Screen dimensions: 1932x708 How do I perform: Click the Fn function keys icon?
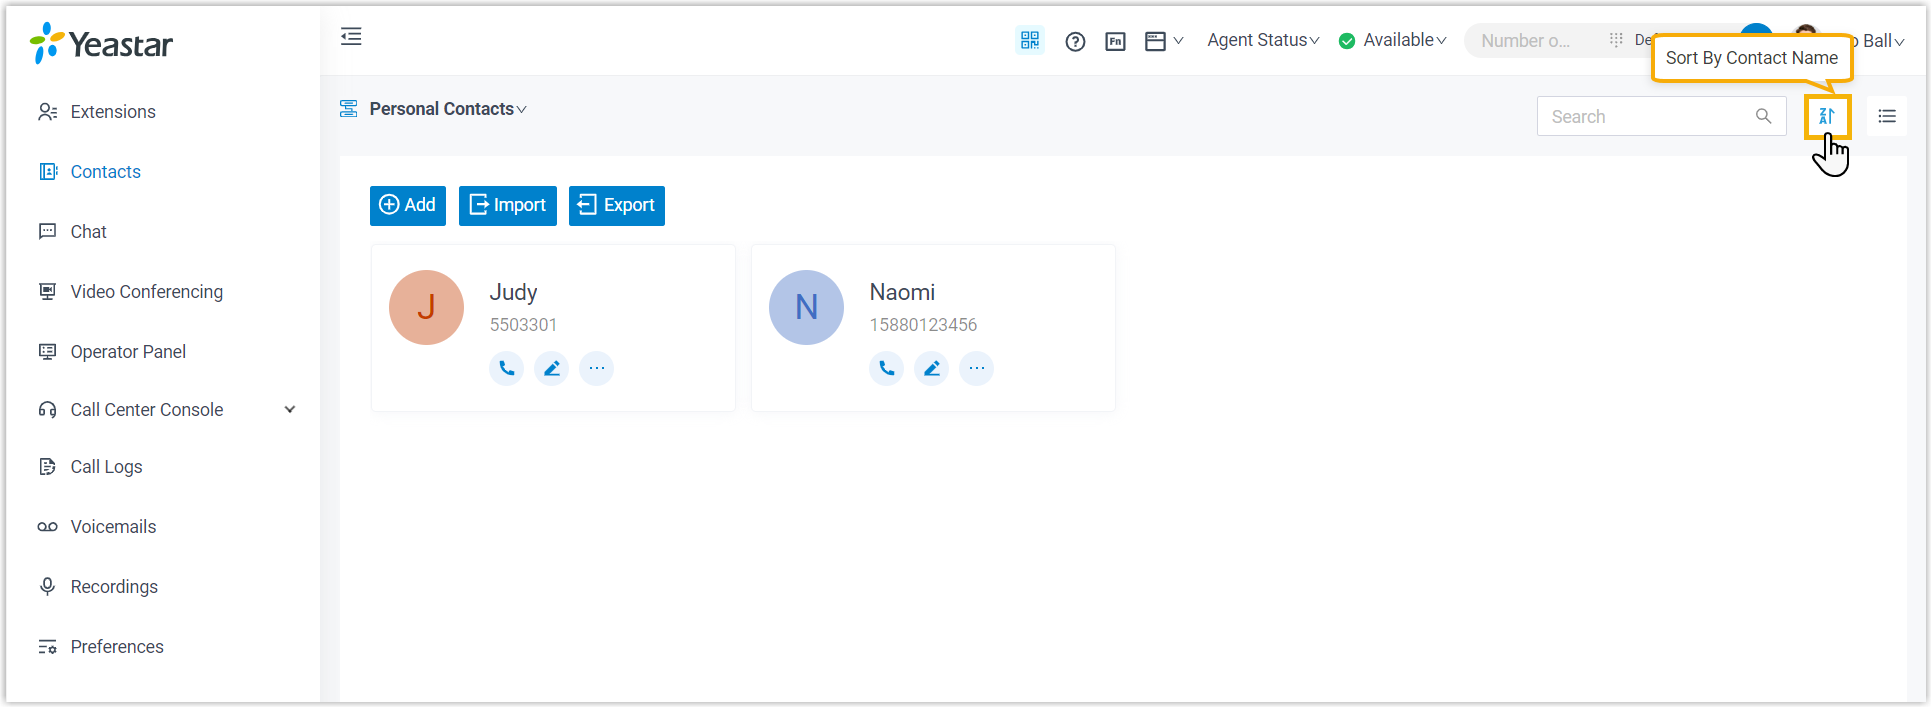1115,41
